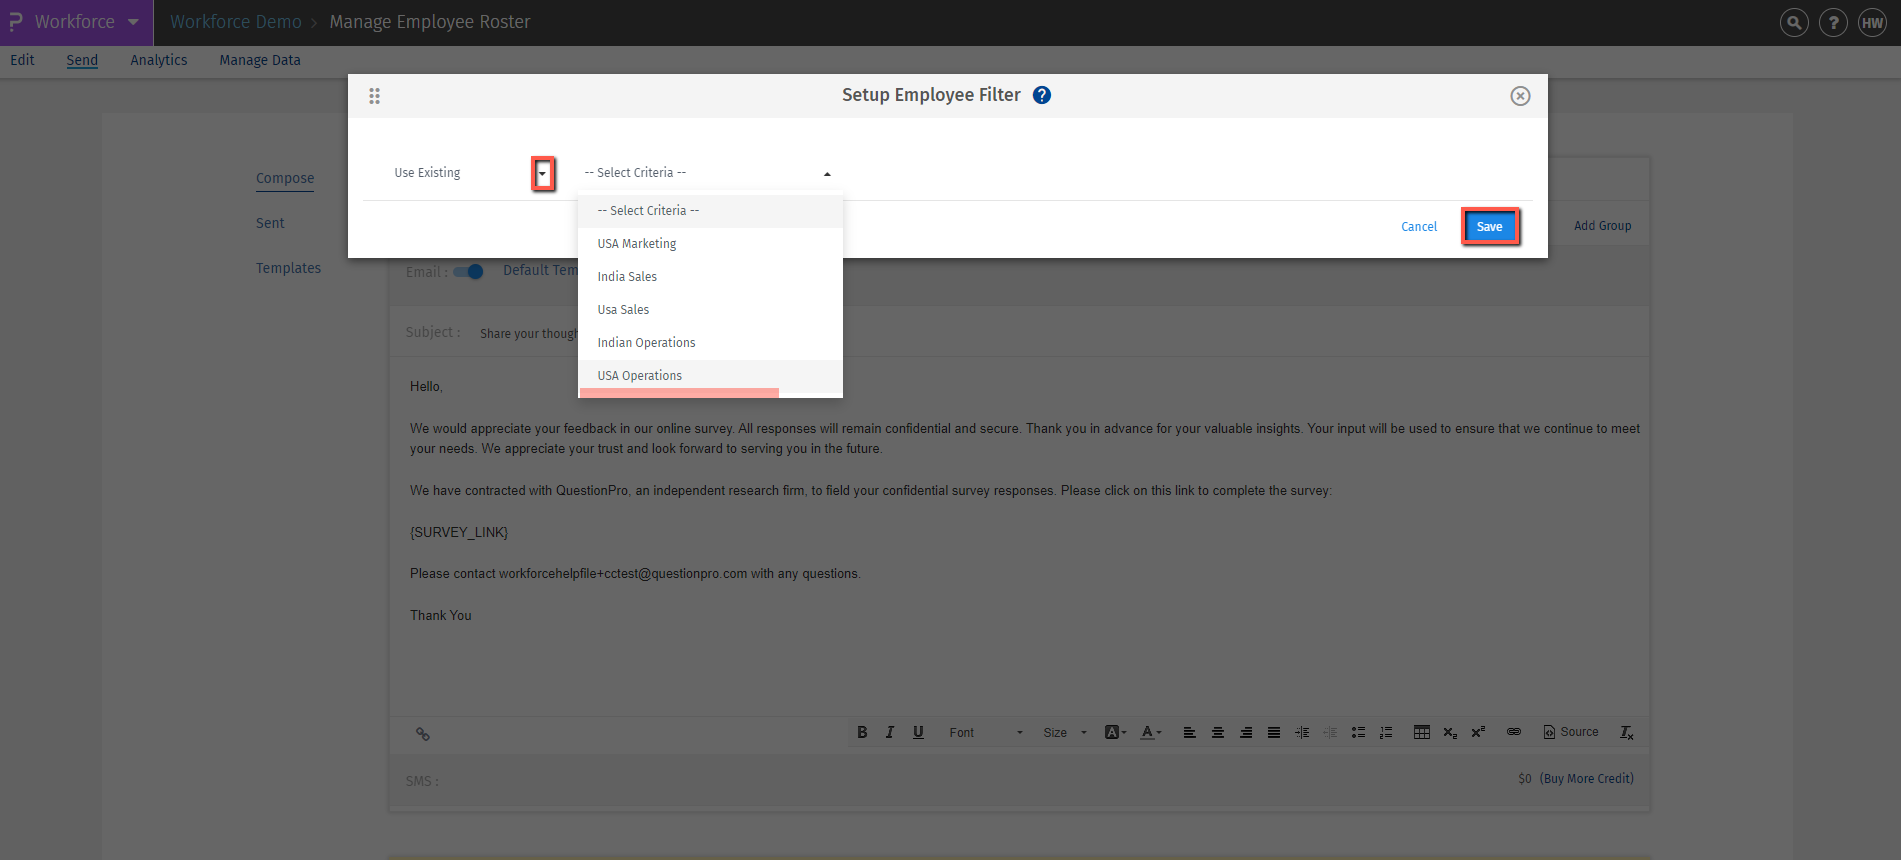Select the USA Marketing criteria

(x=710, y=244)
